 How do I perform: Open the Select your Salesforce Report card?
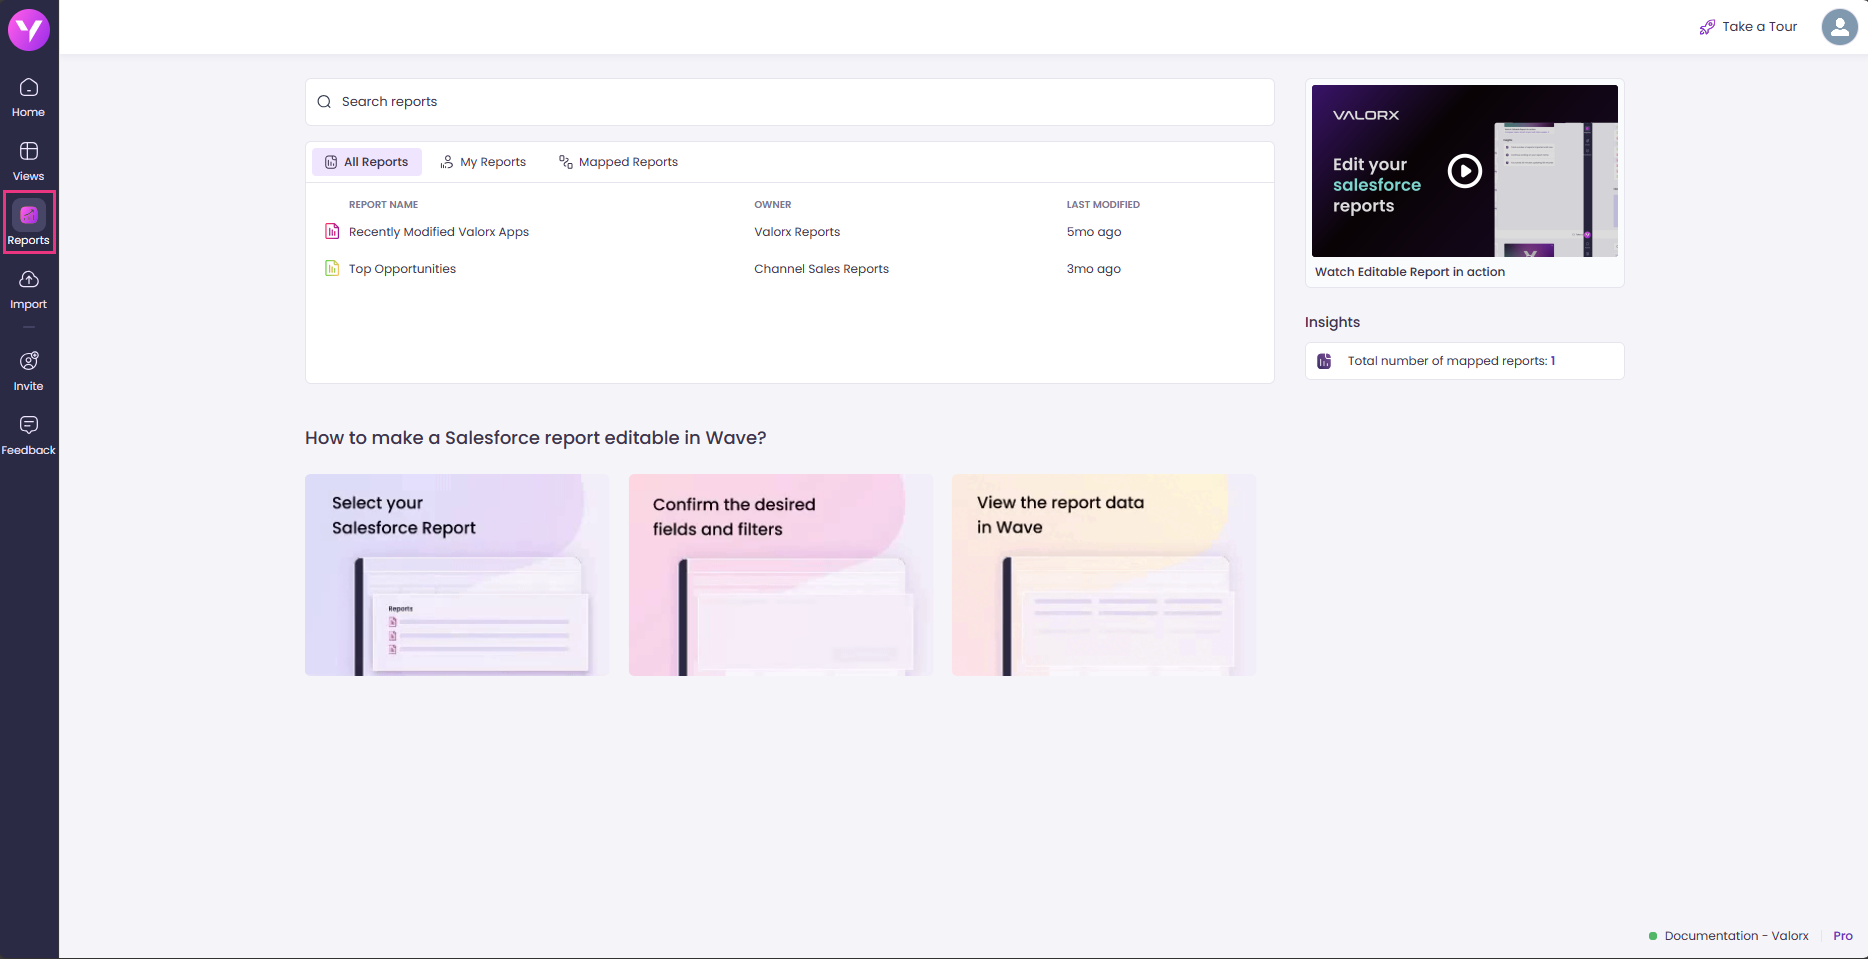pos(457,575)
